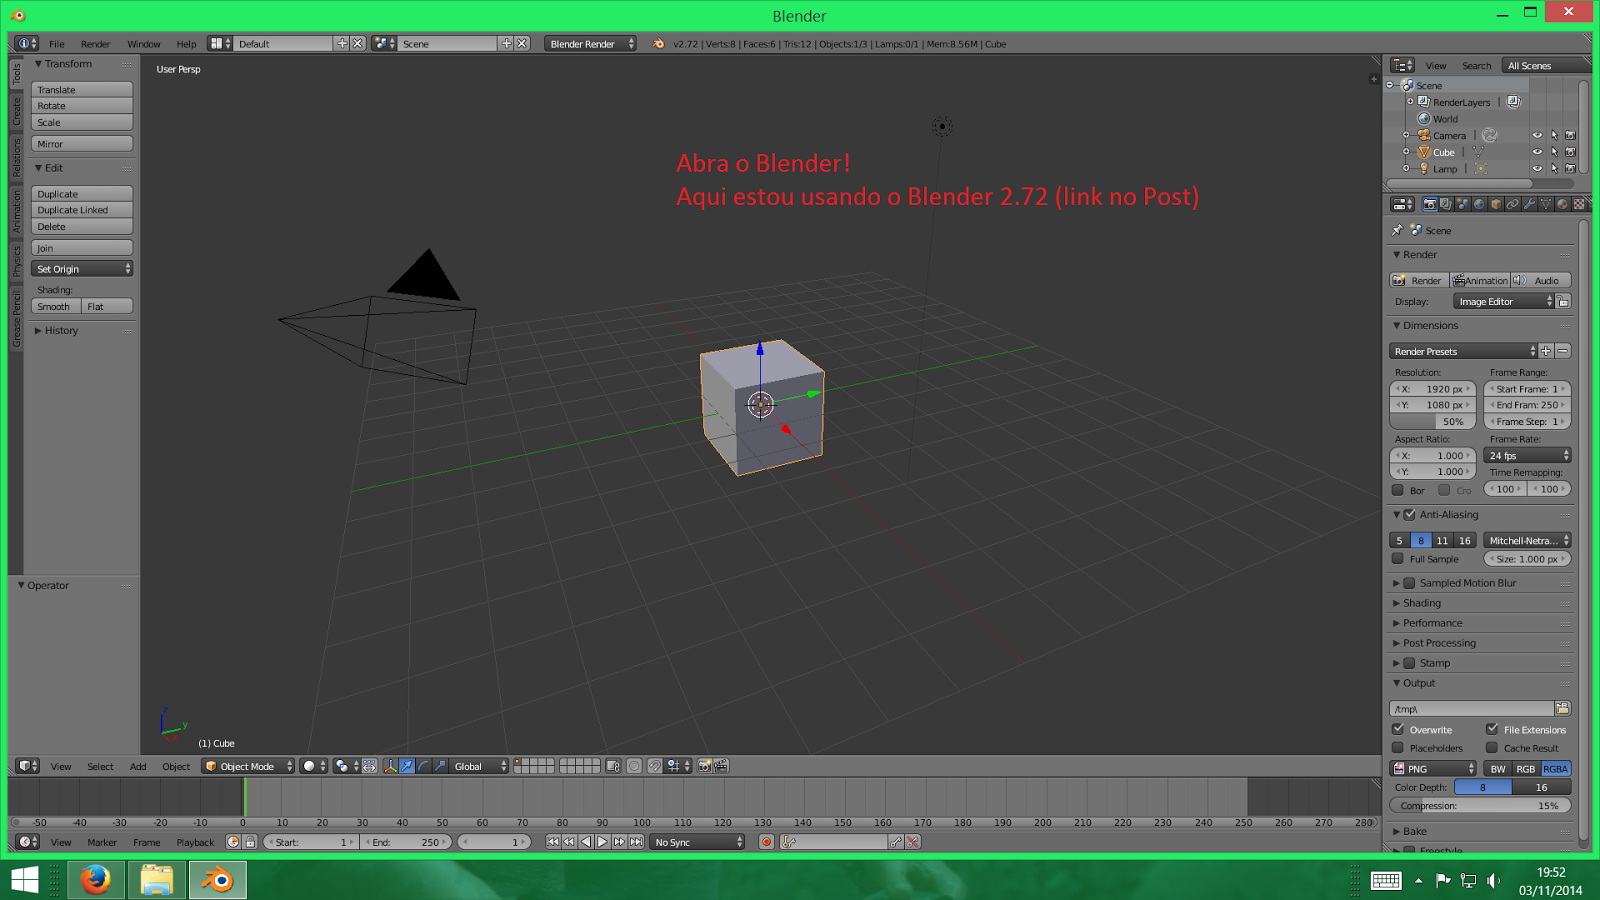
Task: Open the Mesh Data triangle tab icon
Action: click(x=1546, y=204)
